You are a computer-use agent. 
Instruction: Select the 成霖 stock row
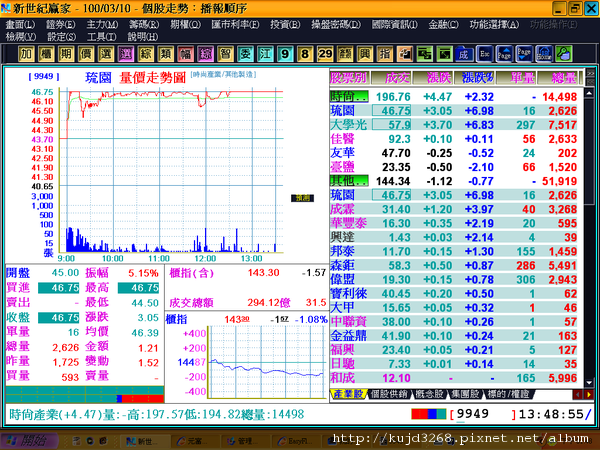tap(454, 209)
